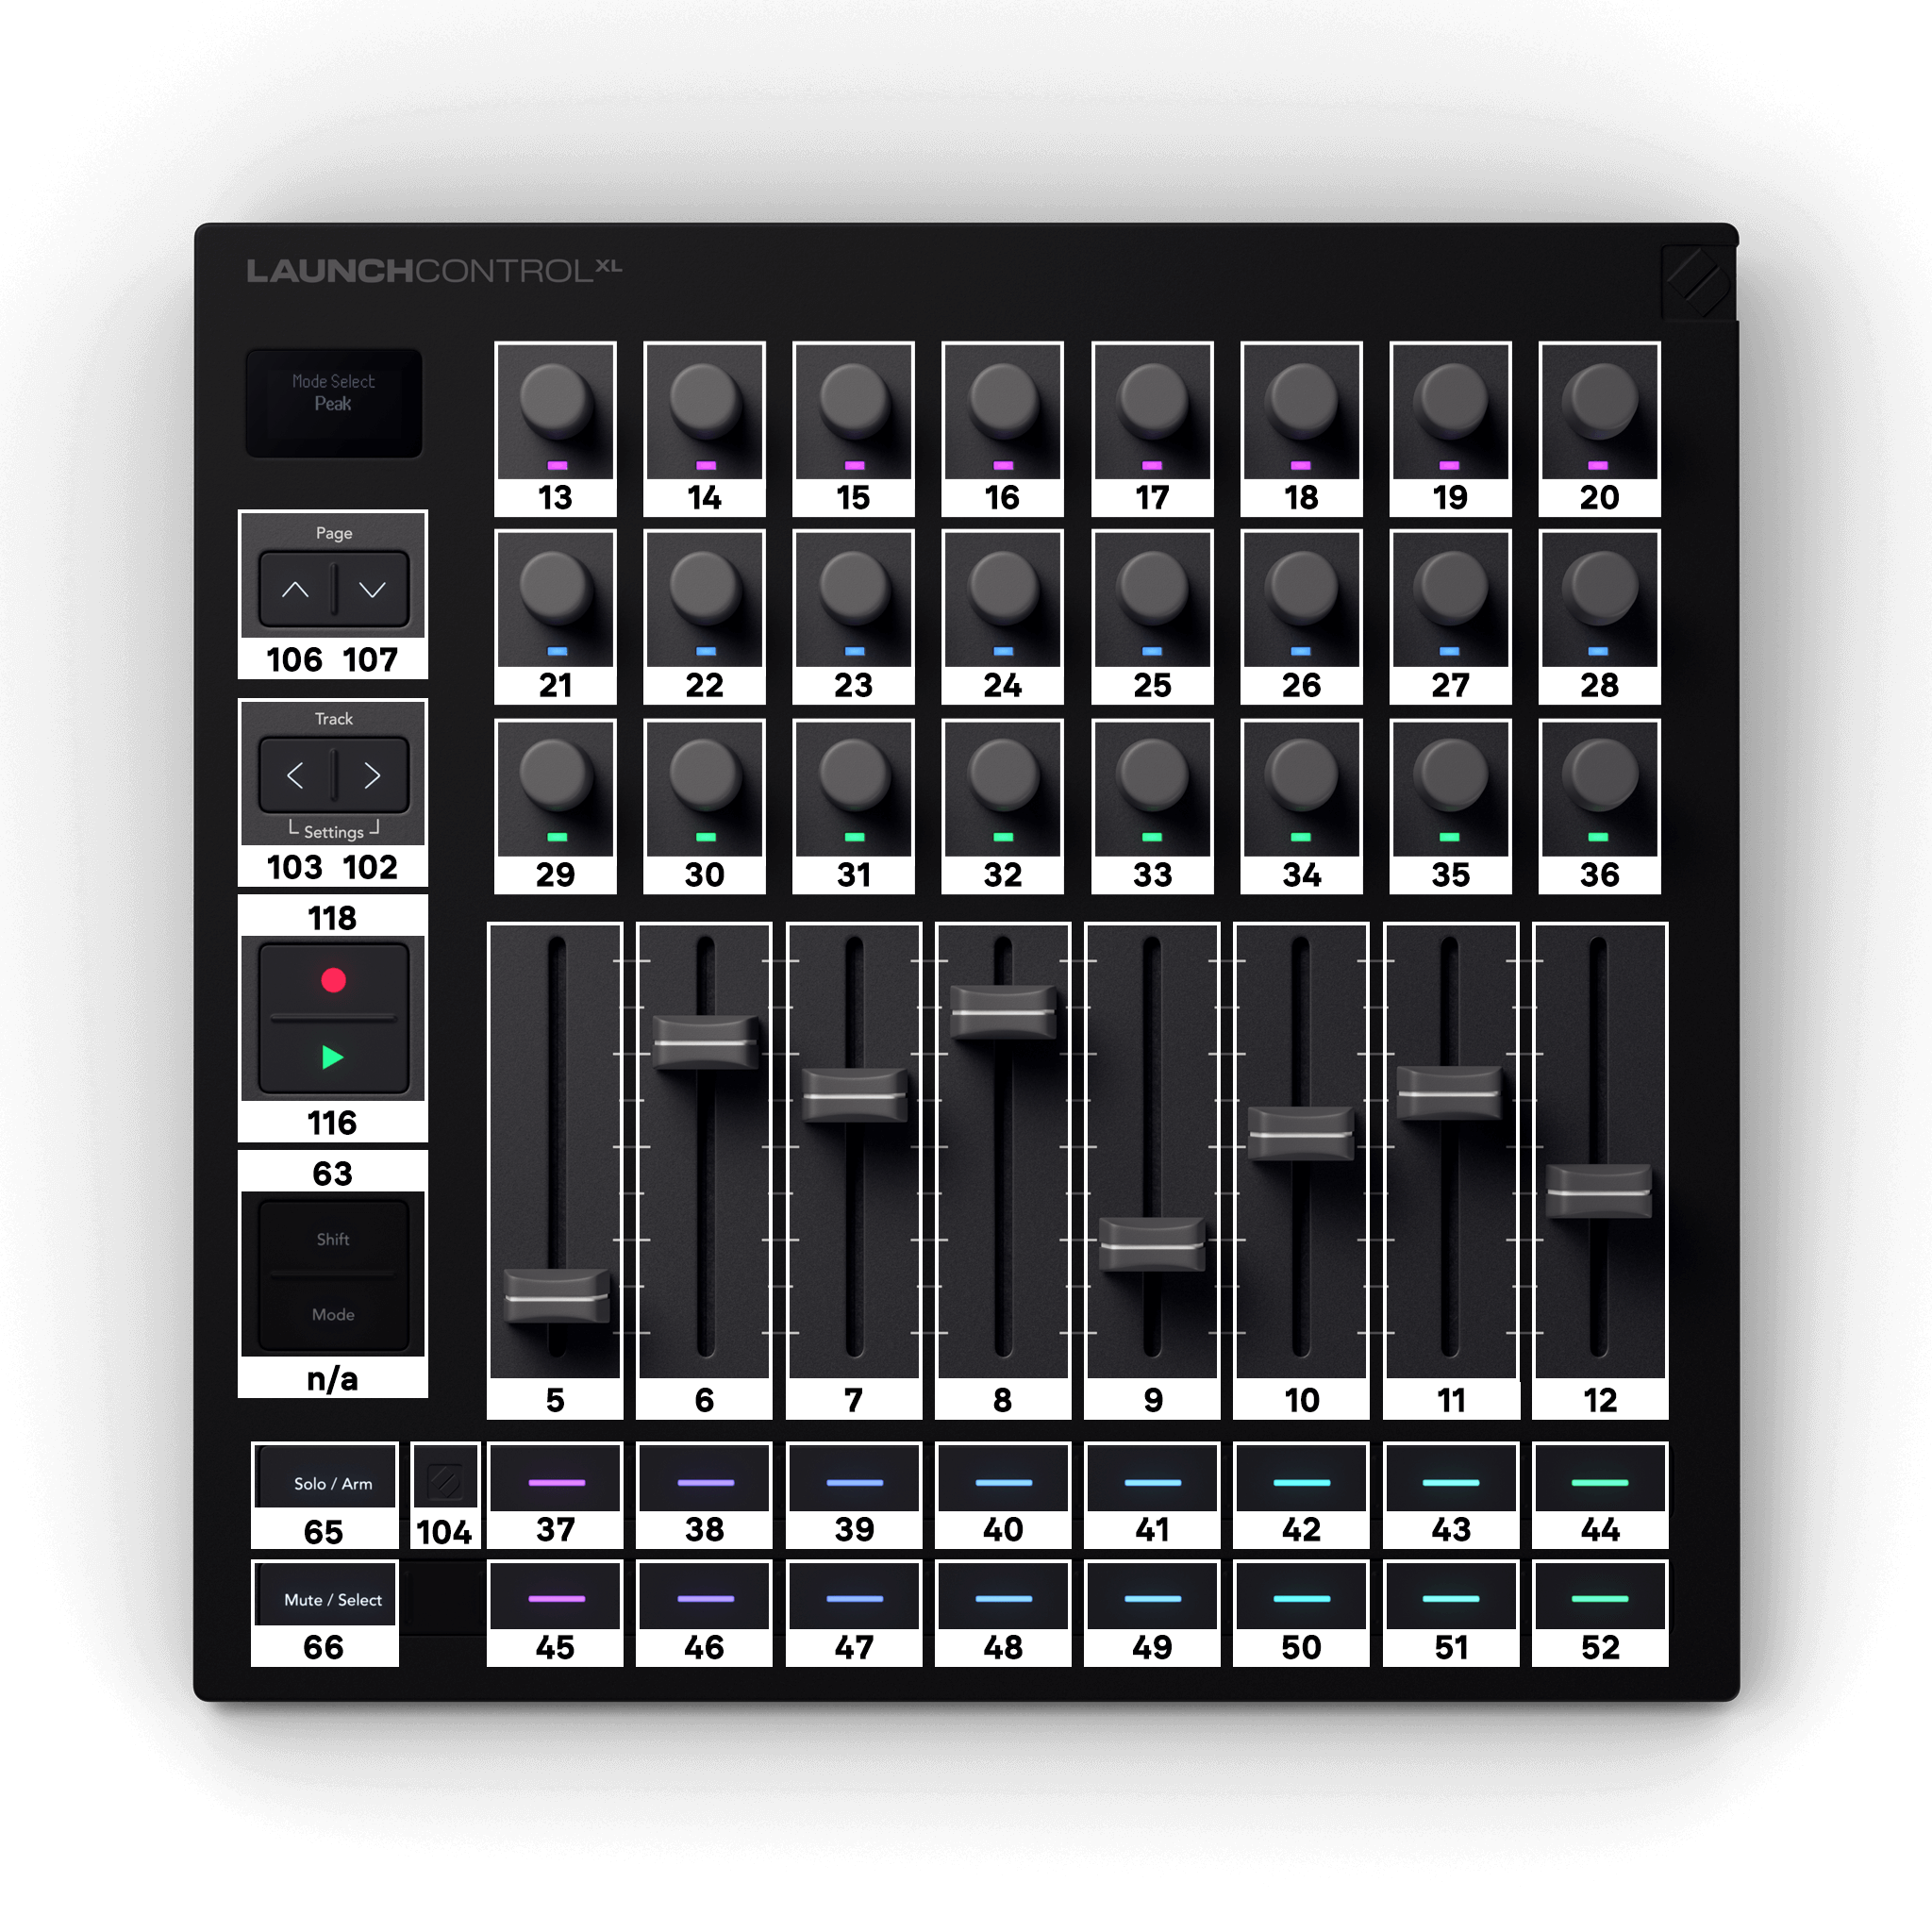Click the fader 6 handle
Image resolution: width=1932 pixels, height=1932 pixels.
pyautogui.click(x=705, y=1043)
